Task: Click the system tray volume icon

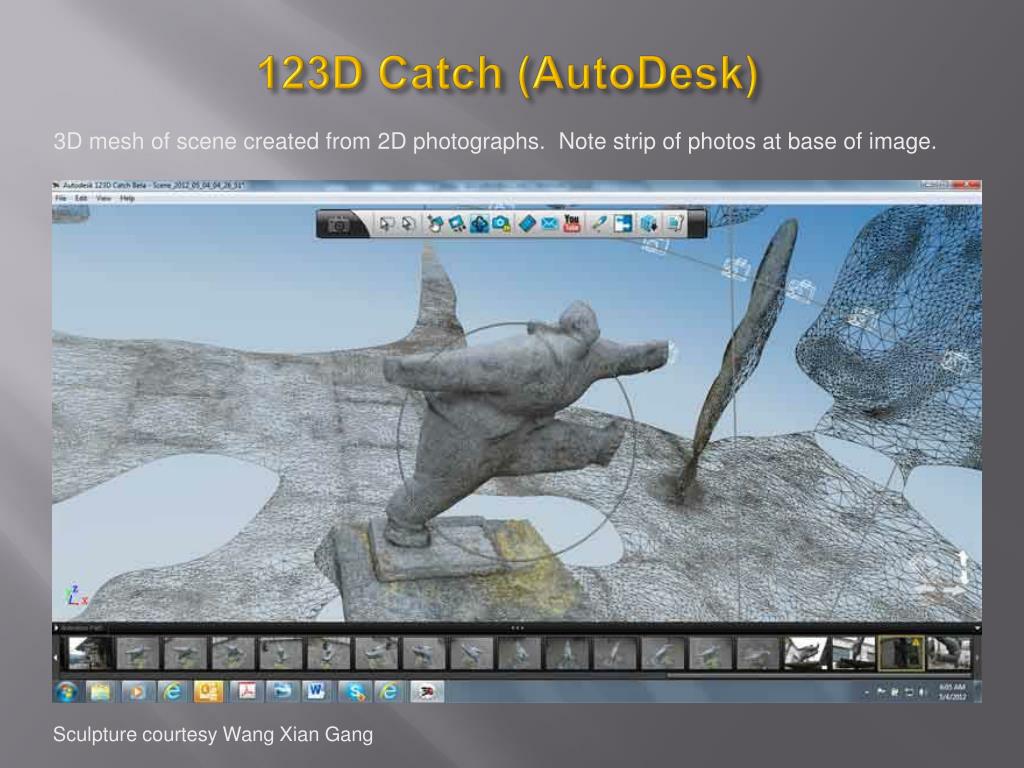Action: click(x=923, y=692)
